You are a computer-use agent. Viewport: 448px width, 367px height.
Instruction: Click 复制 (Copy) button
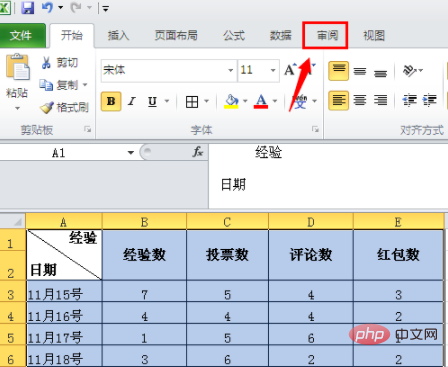coord(59,85)
